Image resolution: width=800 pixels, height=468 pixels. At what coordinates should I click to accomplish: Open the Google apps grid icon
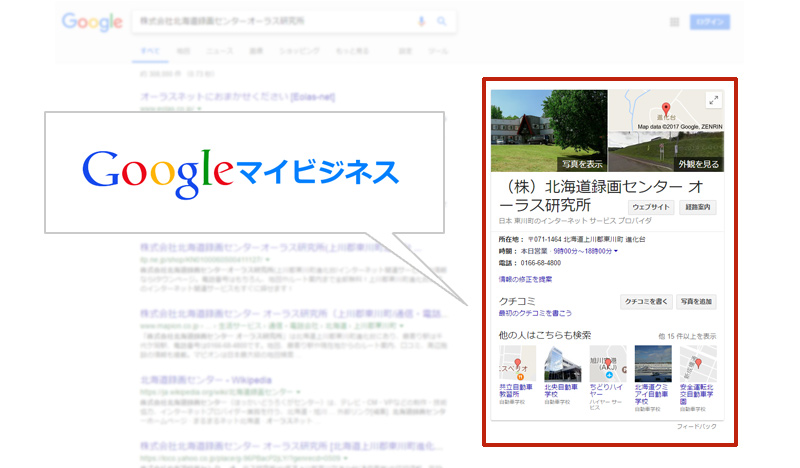click(674, 22)
